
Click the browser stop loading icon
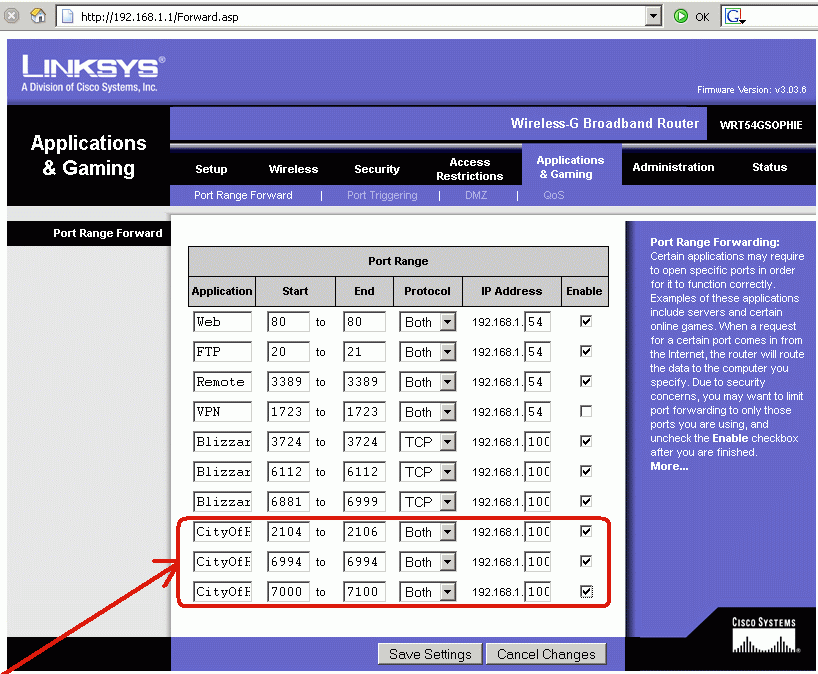12,16
